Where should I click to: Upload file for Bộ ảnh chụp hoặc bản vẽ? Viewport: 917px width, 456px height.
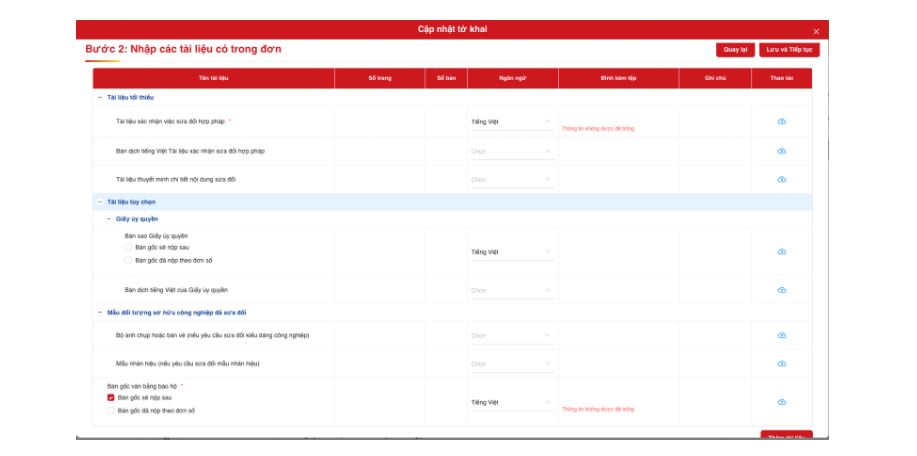click(x=781, y=335)
